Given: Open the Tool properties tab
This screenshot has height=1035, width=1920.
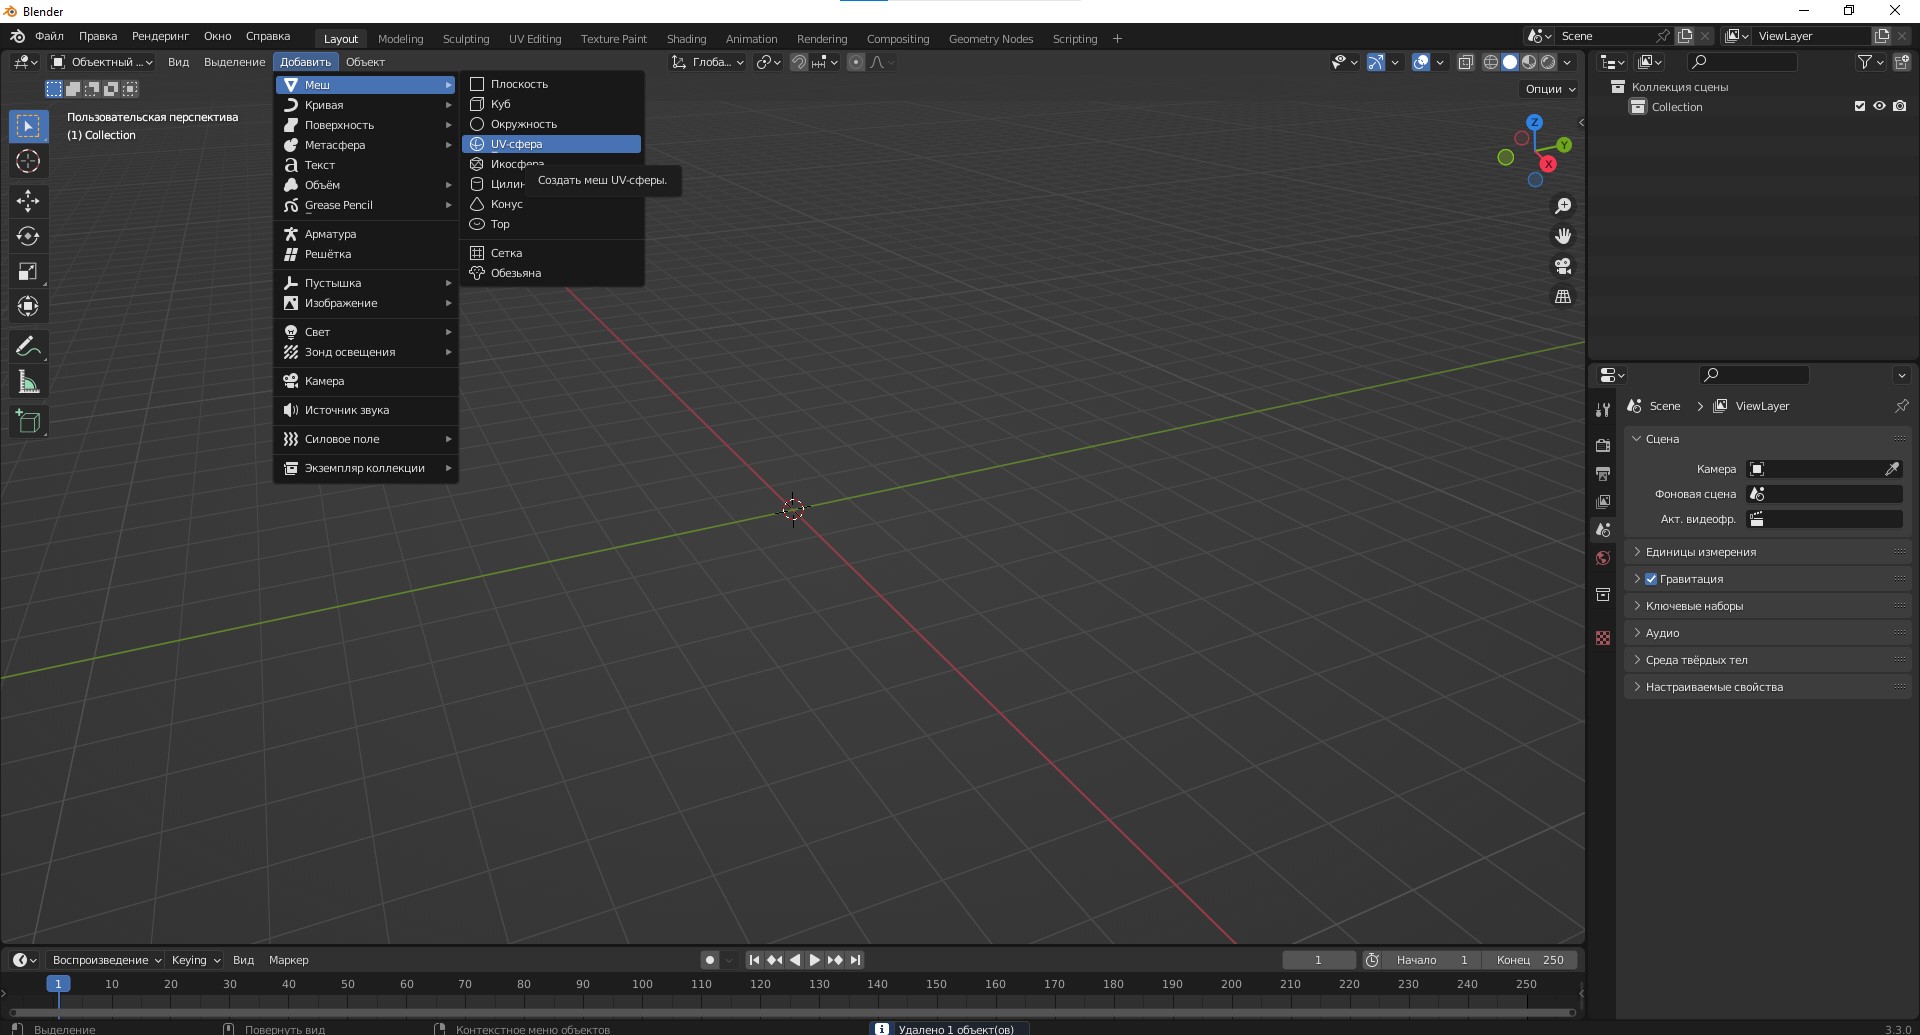Looking at the screenshot, I should [1603, 410].
